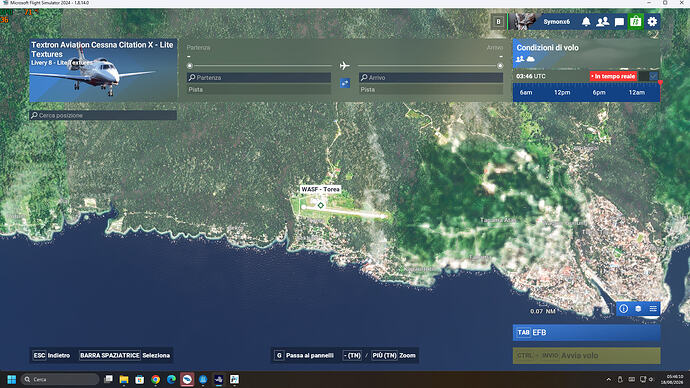Click the WASF airport diamond marker on map
The height and width of the screenshot is (388, 690).
[321, 205]
